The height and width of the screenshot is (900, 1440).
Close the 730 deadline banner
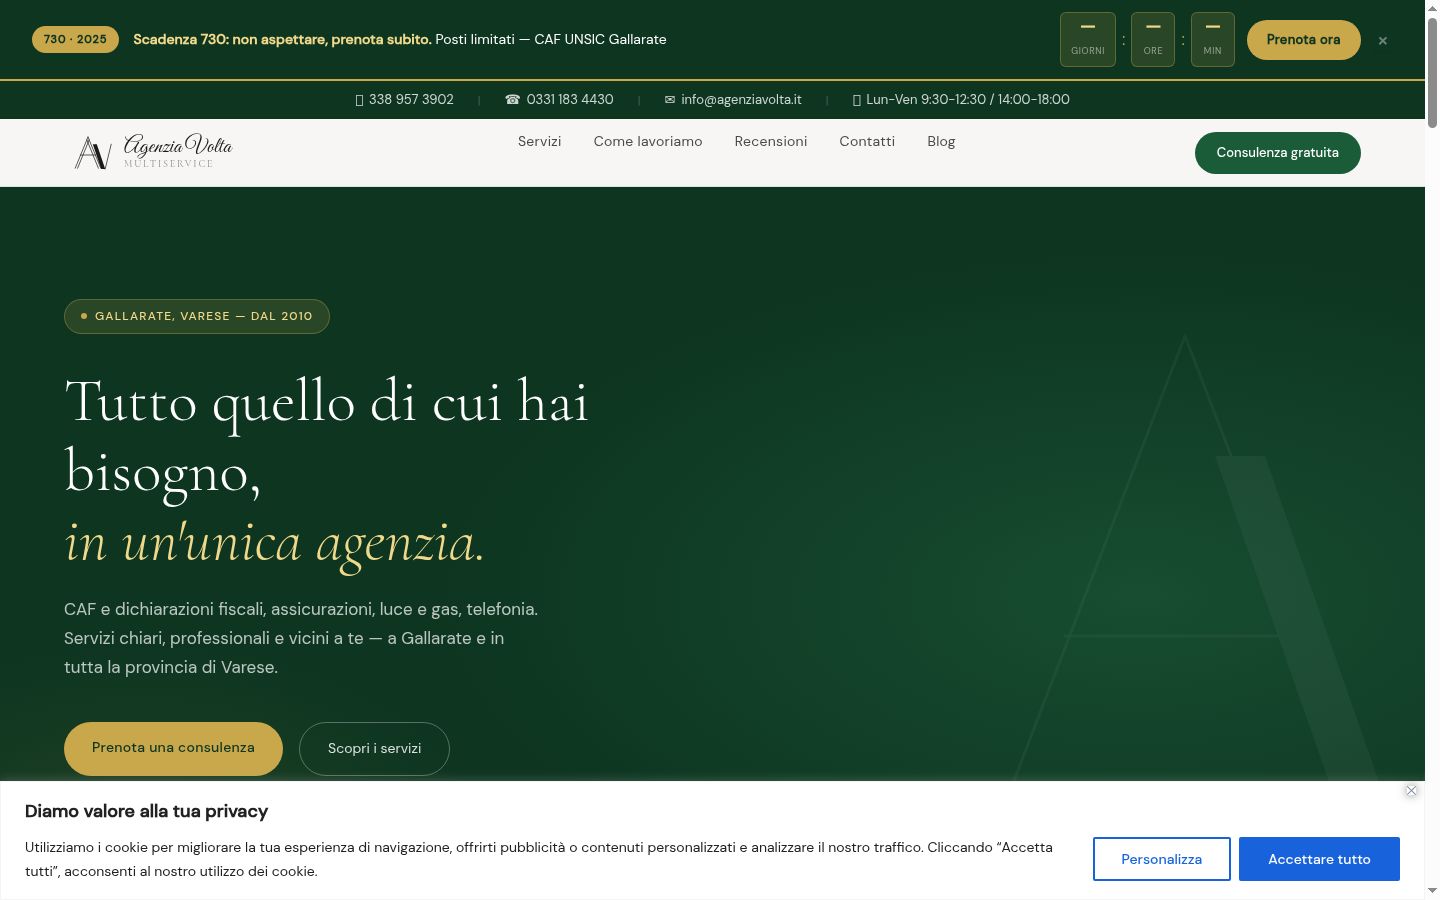pos(1383,41)
